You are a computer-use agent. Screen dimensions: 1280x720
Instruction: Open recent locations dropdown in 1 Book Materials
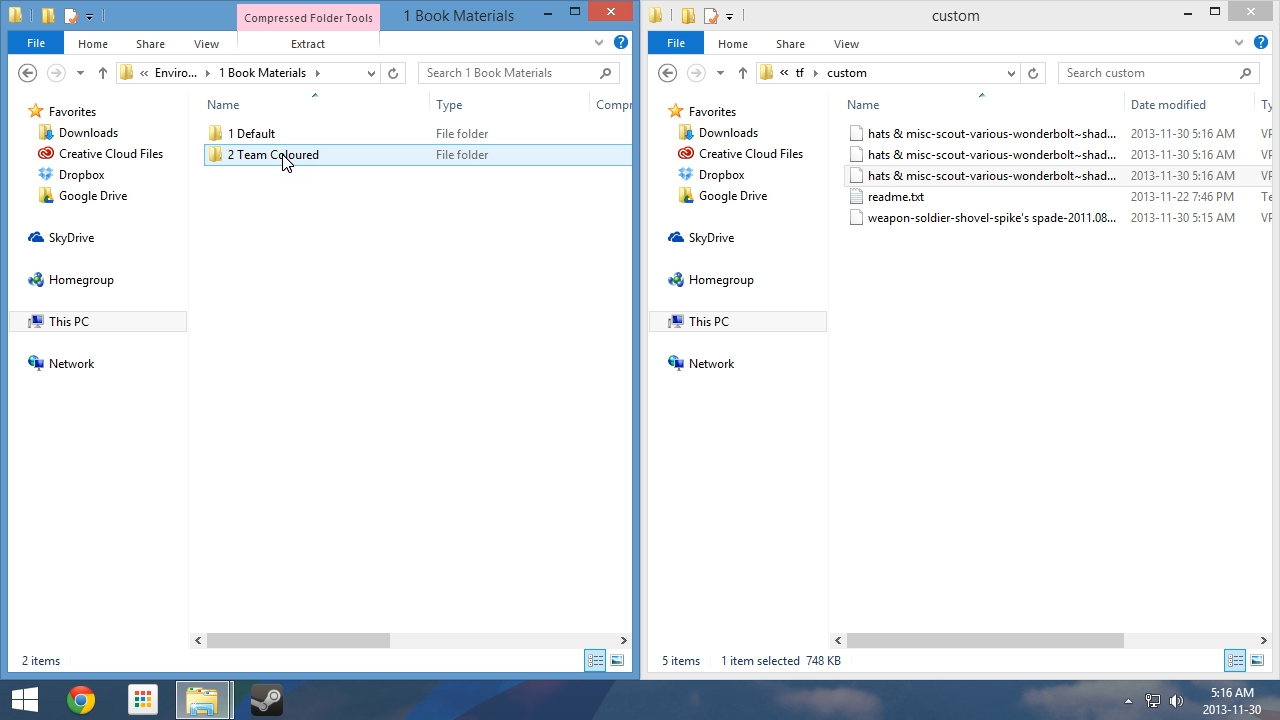tap(80, 73)
